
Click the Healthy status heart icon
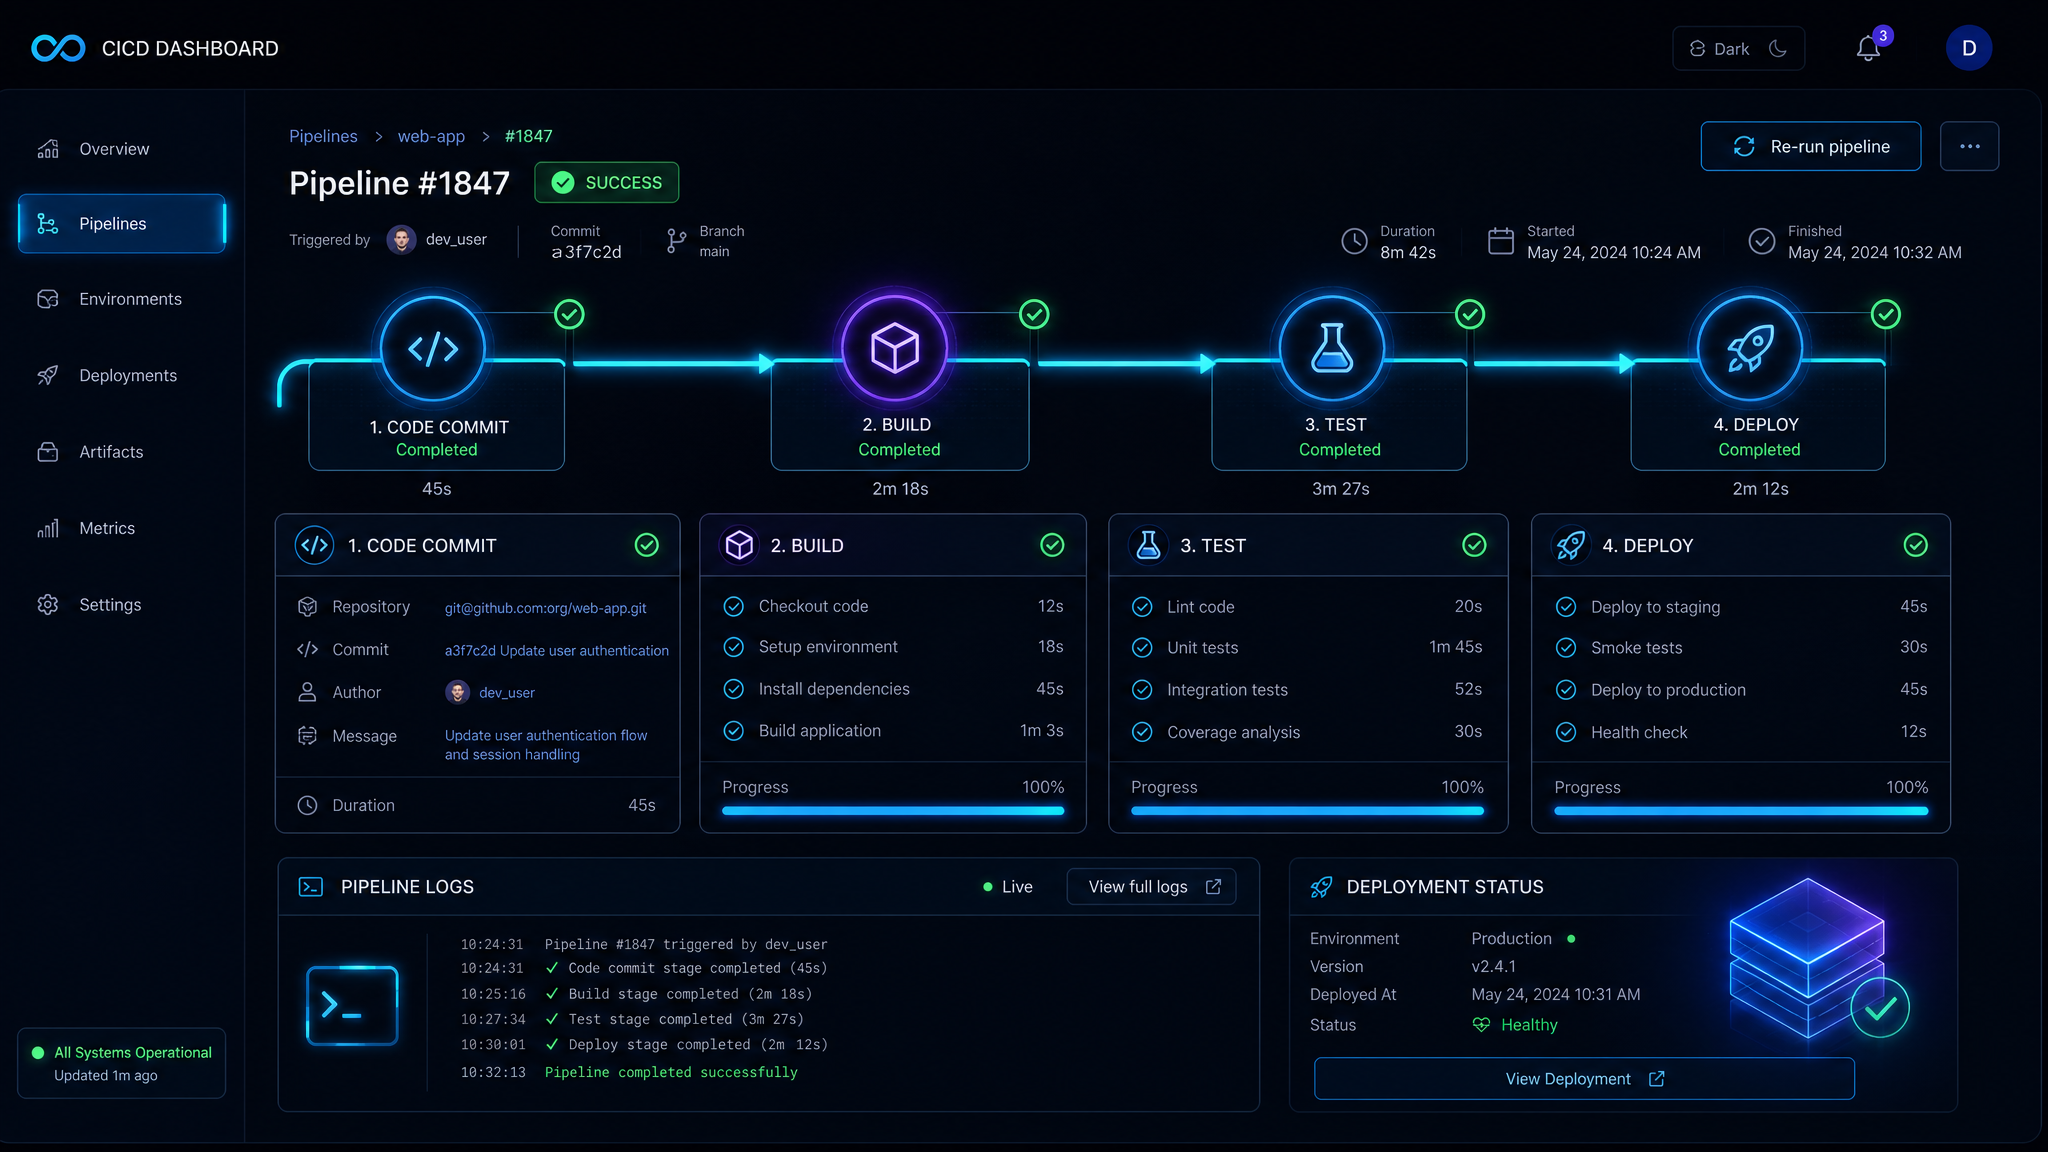coord(1481,1025)
